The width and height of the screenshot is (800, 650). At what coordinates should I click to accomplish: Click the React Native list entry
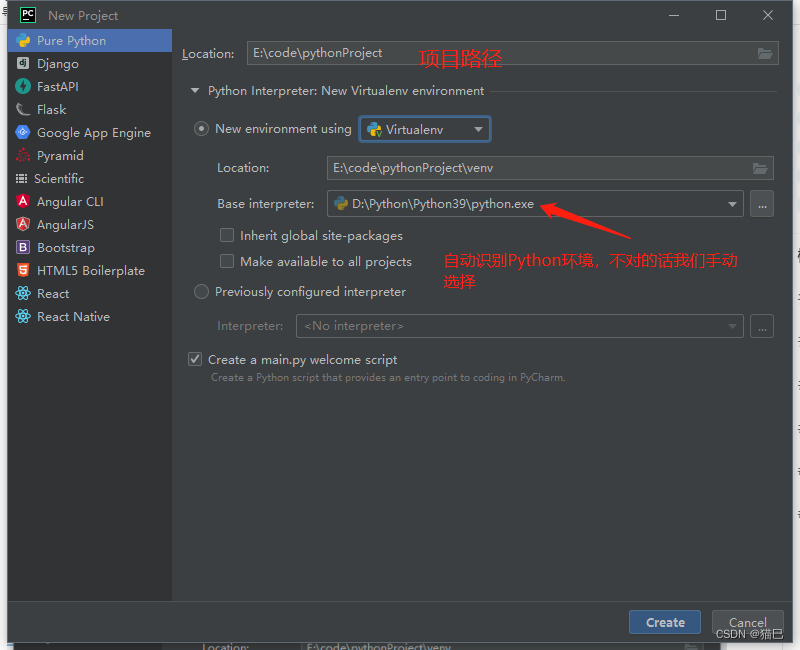(90, 316)
